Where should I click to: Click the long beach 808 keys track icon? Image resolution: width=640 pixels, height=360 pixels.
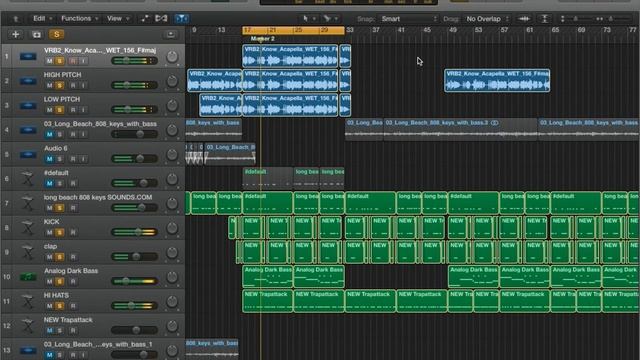[x=28, y=203]
